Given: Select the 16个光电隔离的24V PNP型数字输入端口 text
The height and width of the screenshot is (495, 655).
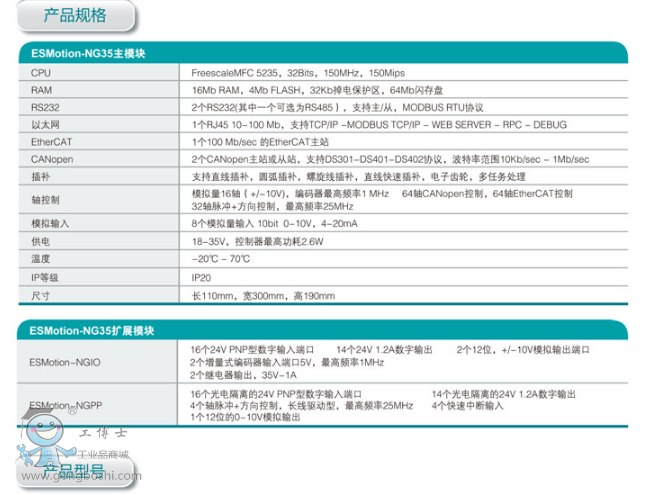Looking at the screenshot, I should (x=276, y=394).
